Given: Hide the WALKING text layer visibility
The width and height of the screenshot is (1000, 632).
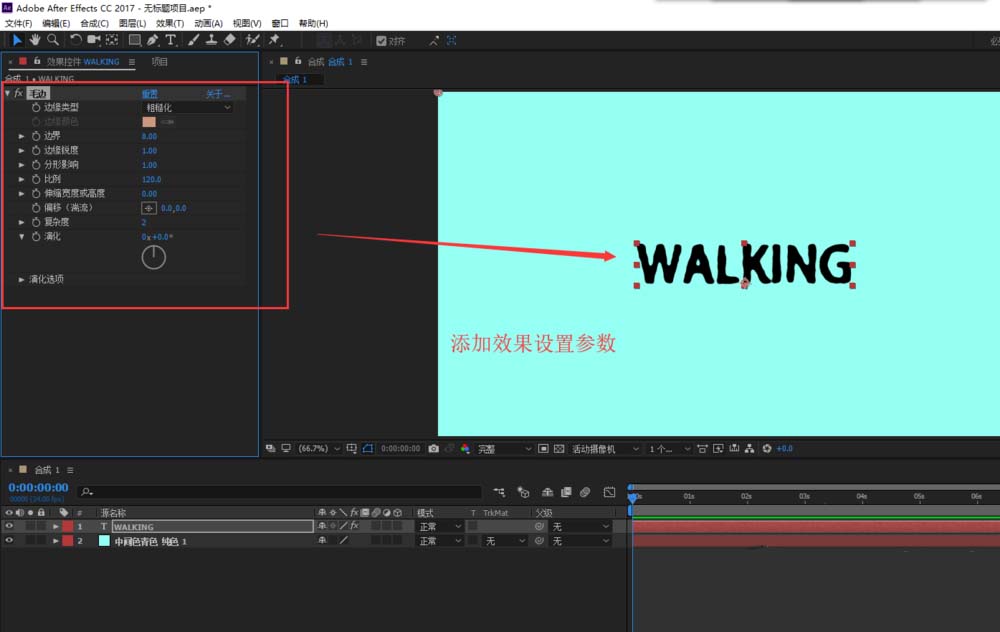Looking at the screenshot, I should [8, 526].
